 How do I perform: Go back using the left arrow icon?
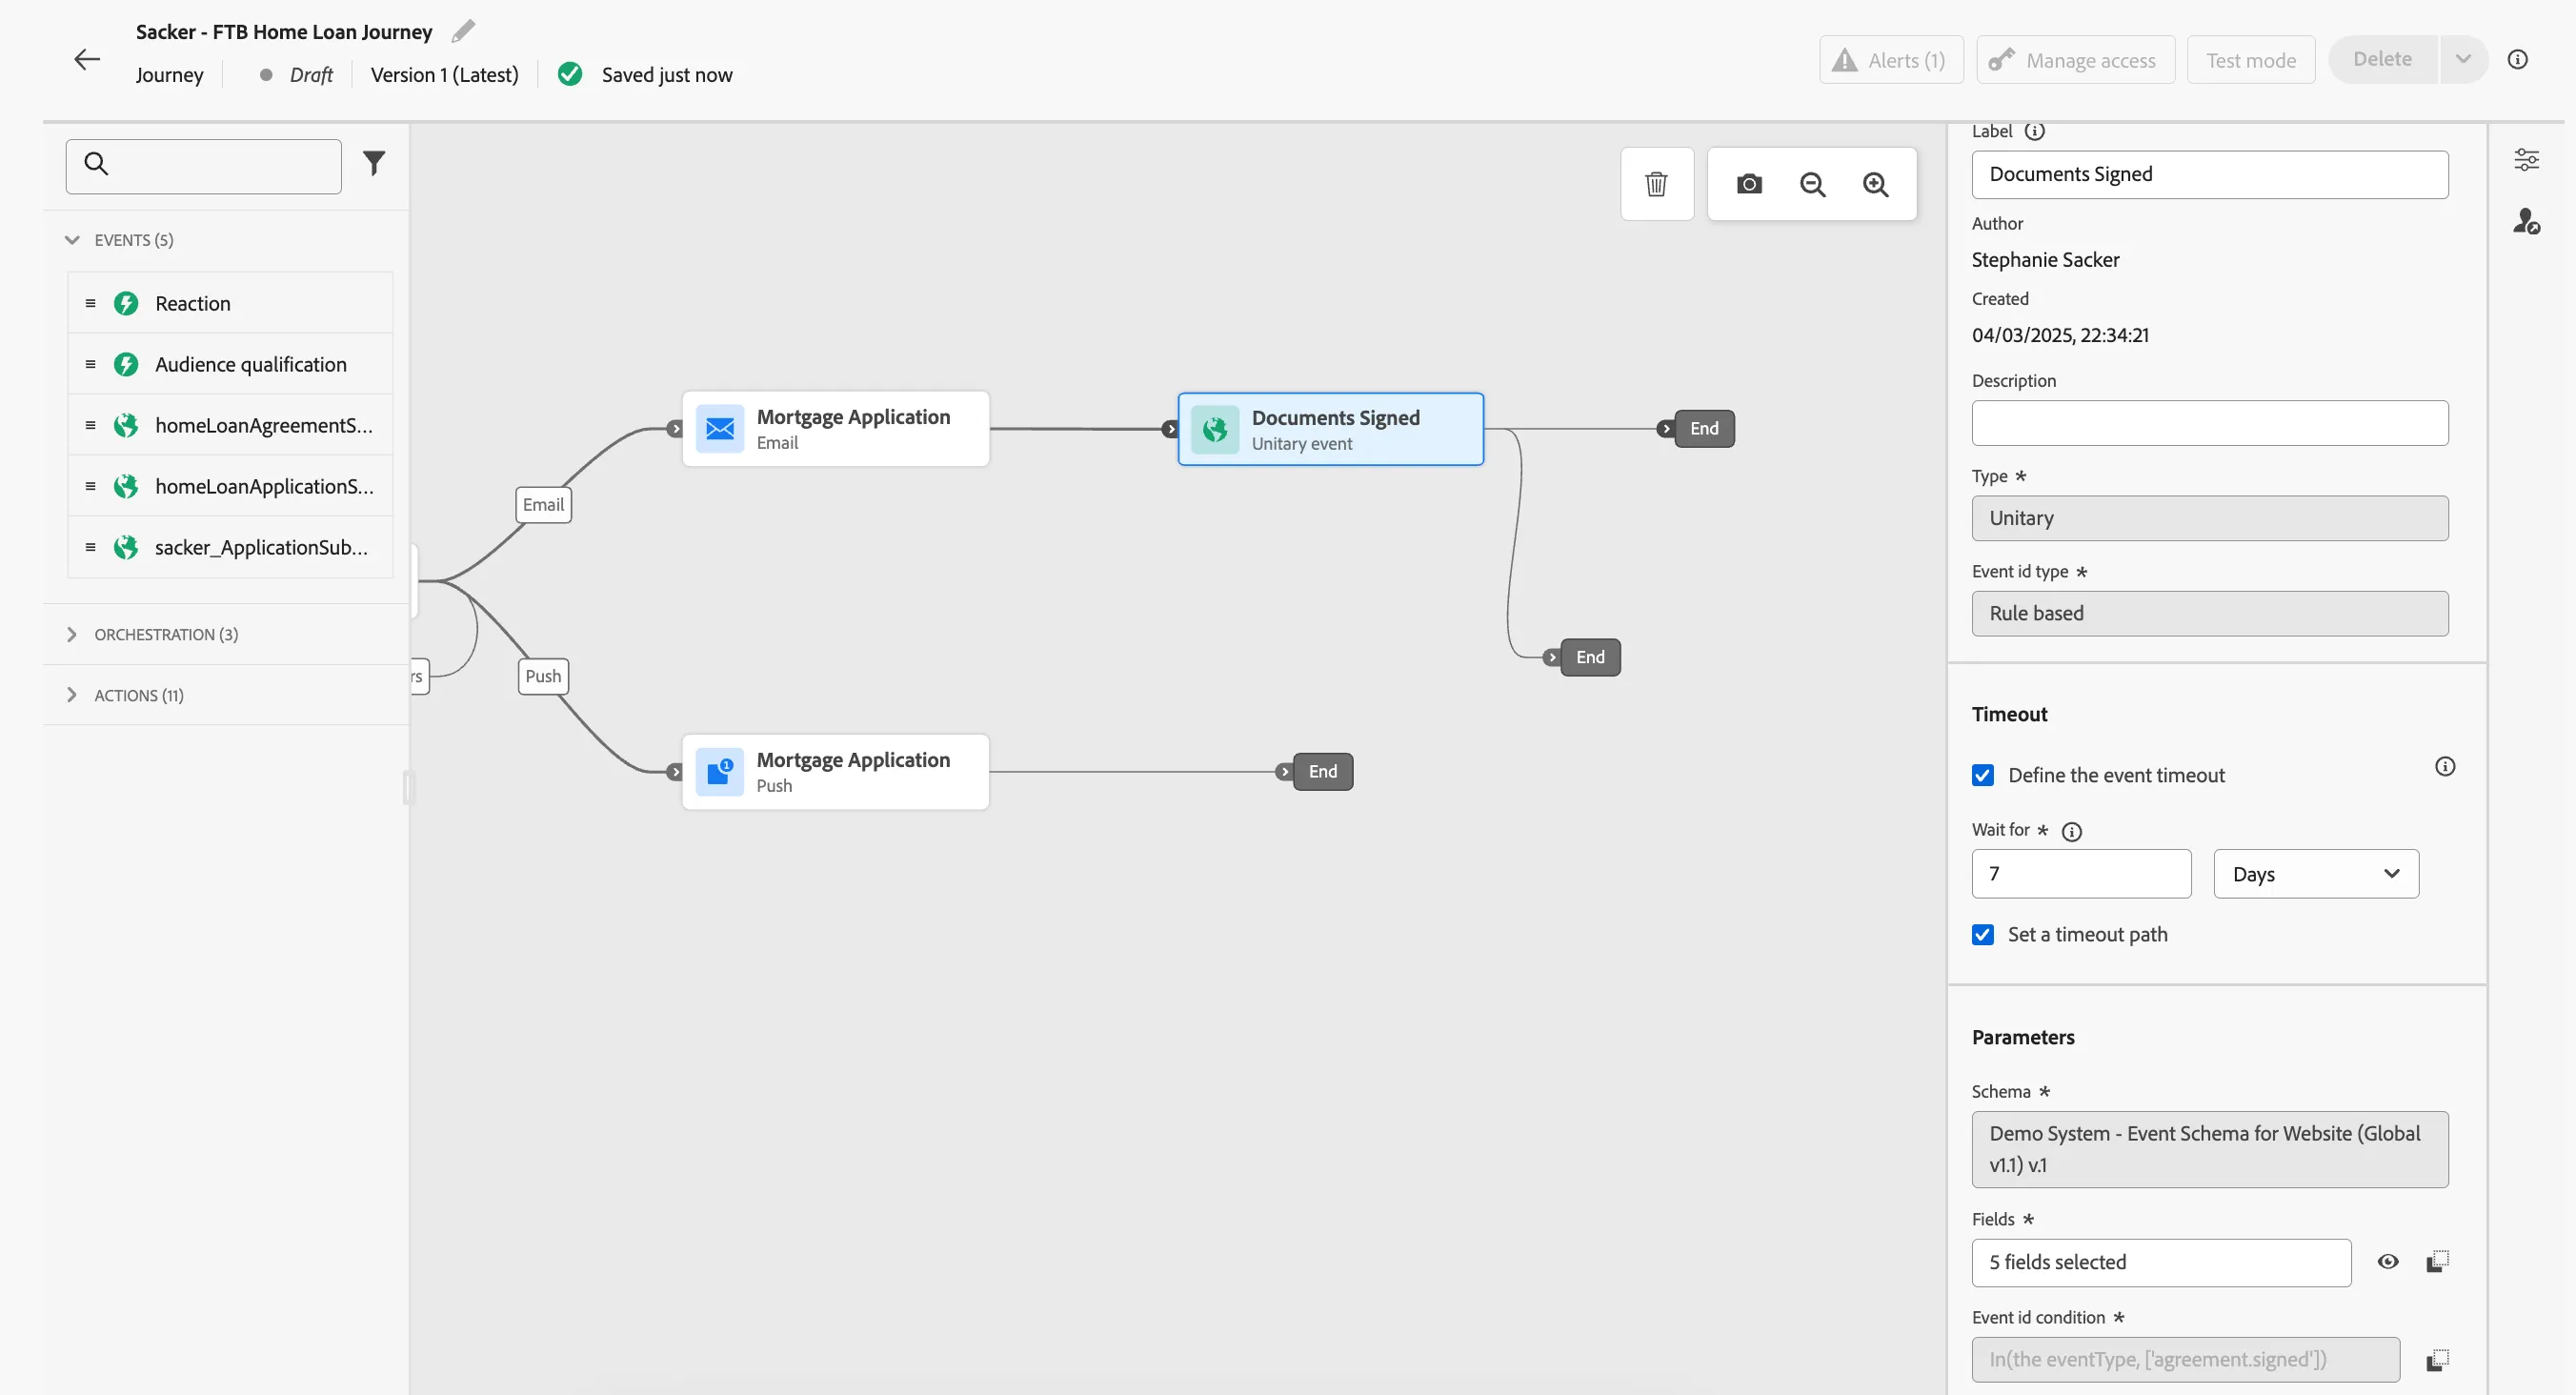(87, 60)
